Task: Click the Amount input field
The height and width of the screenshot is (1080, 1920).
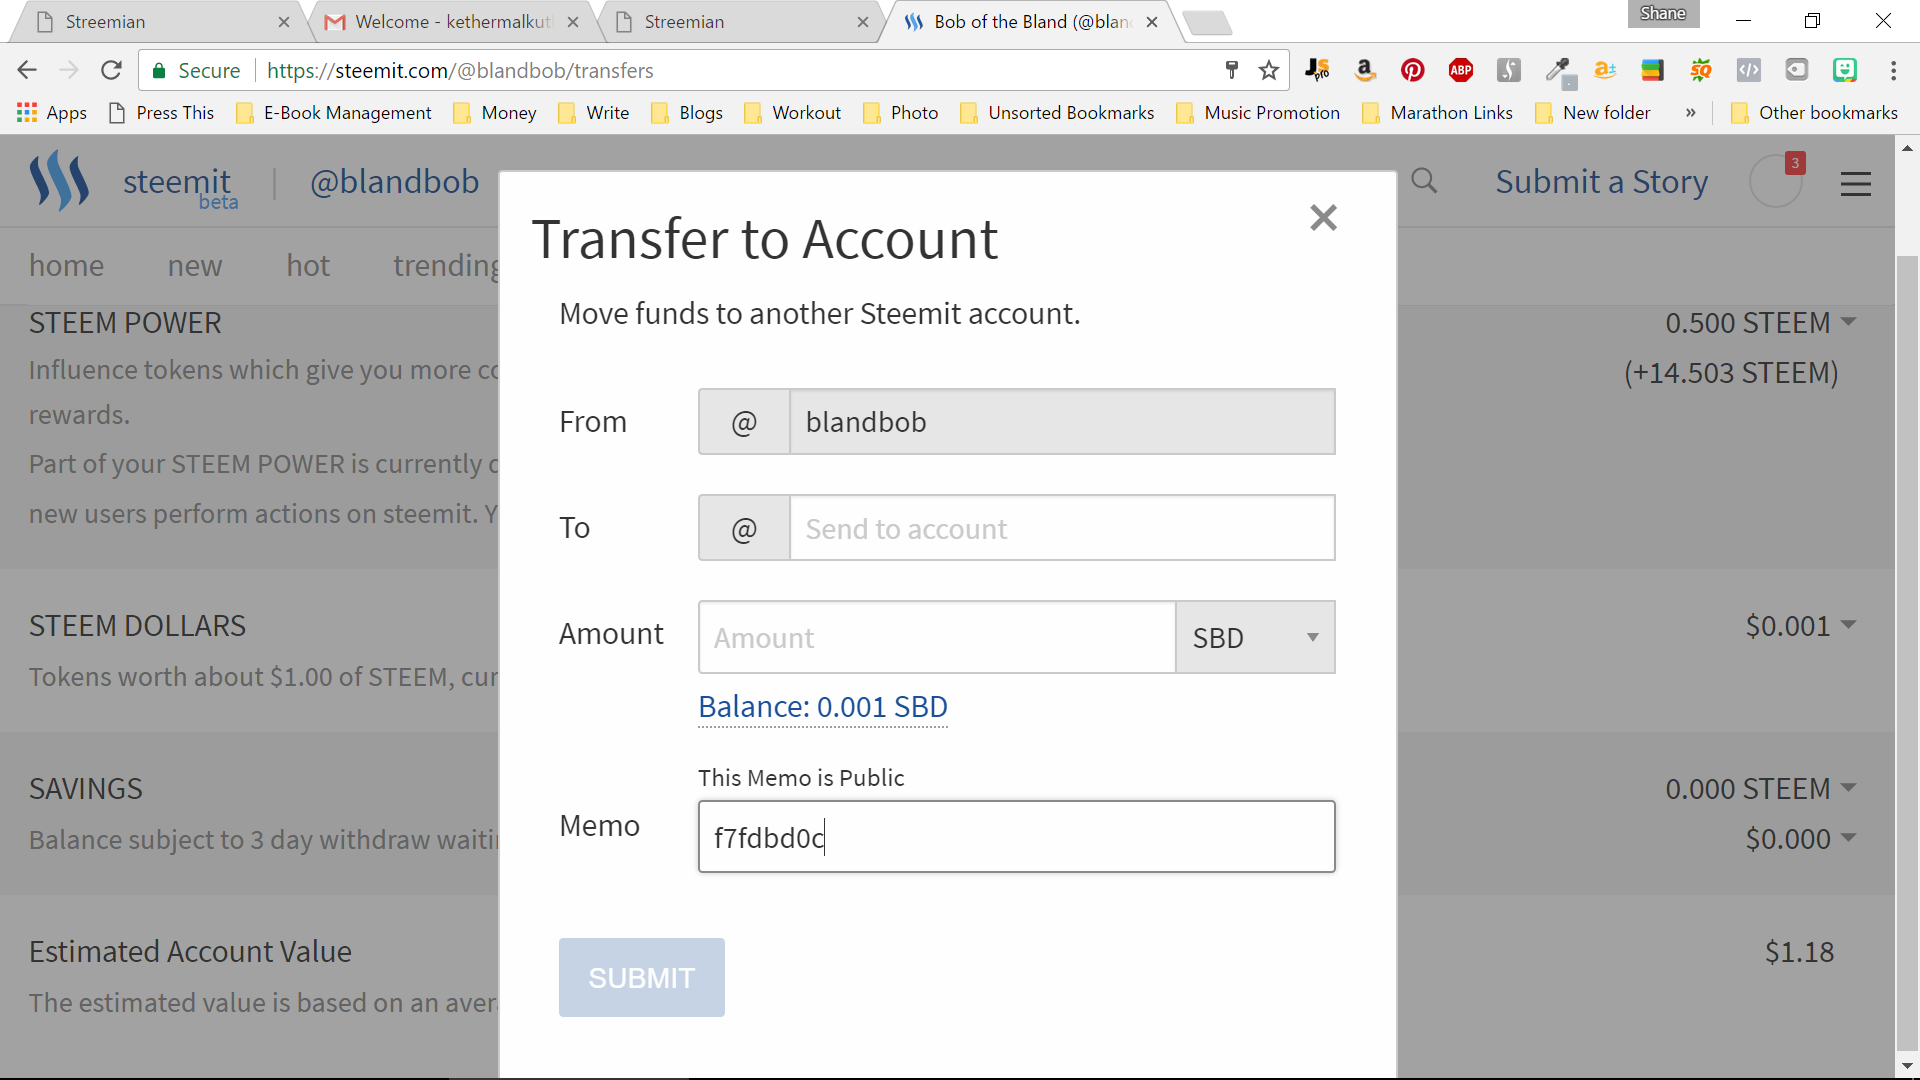Action: (x=936, y=637)
